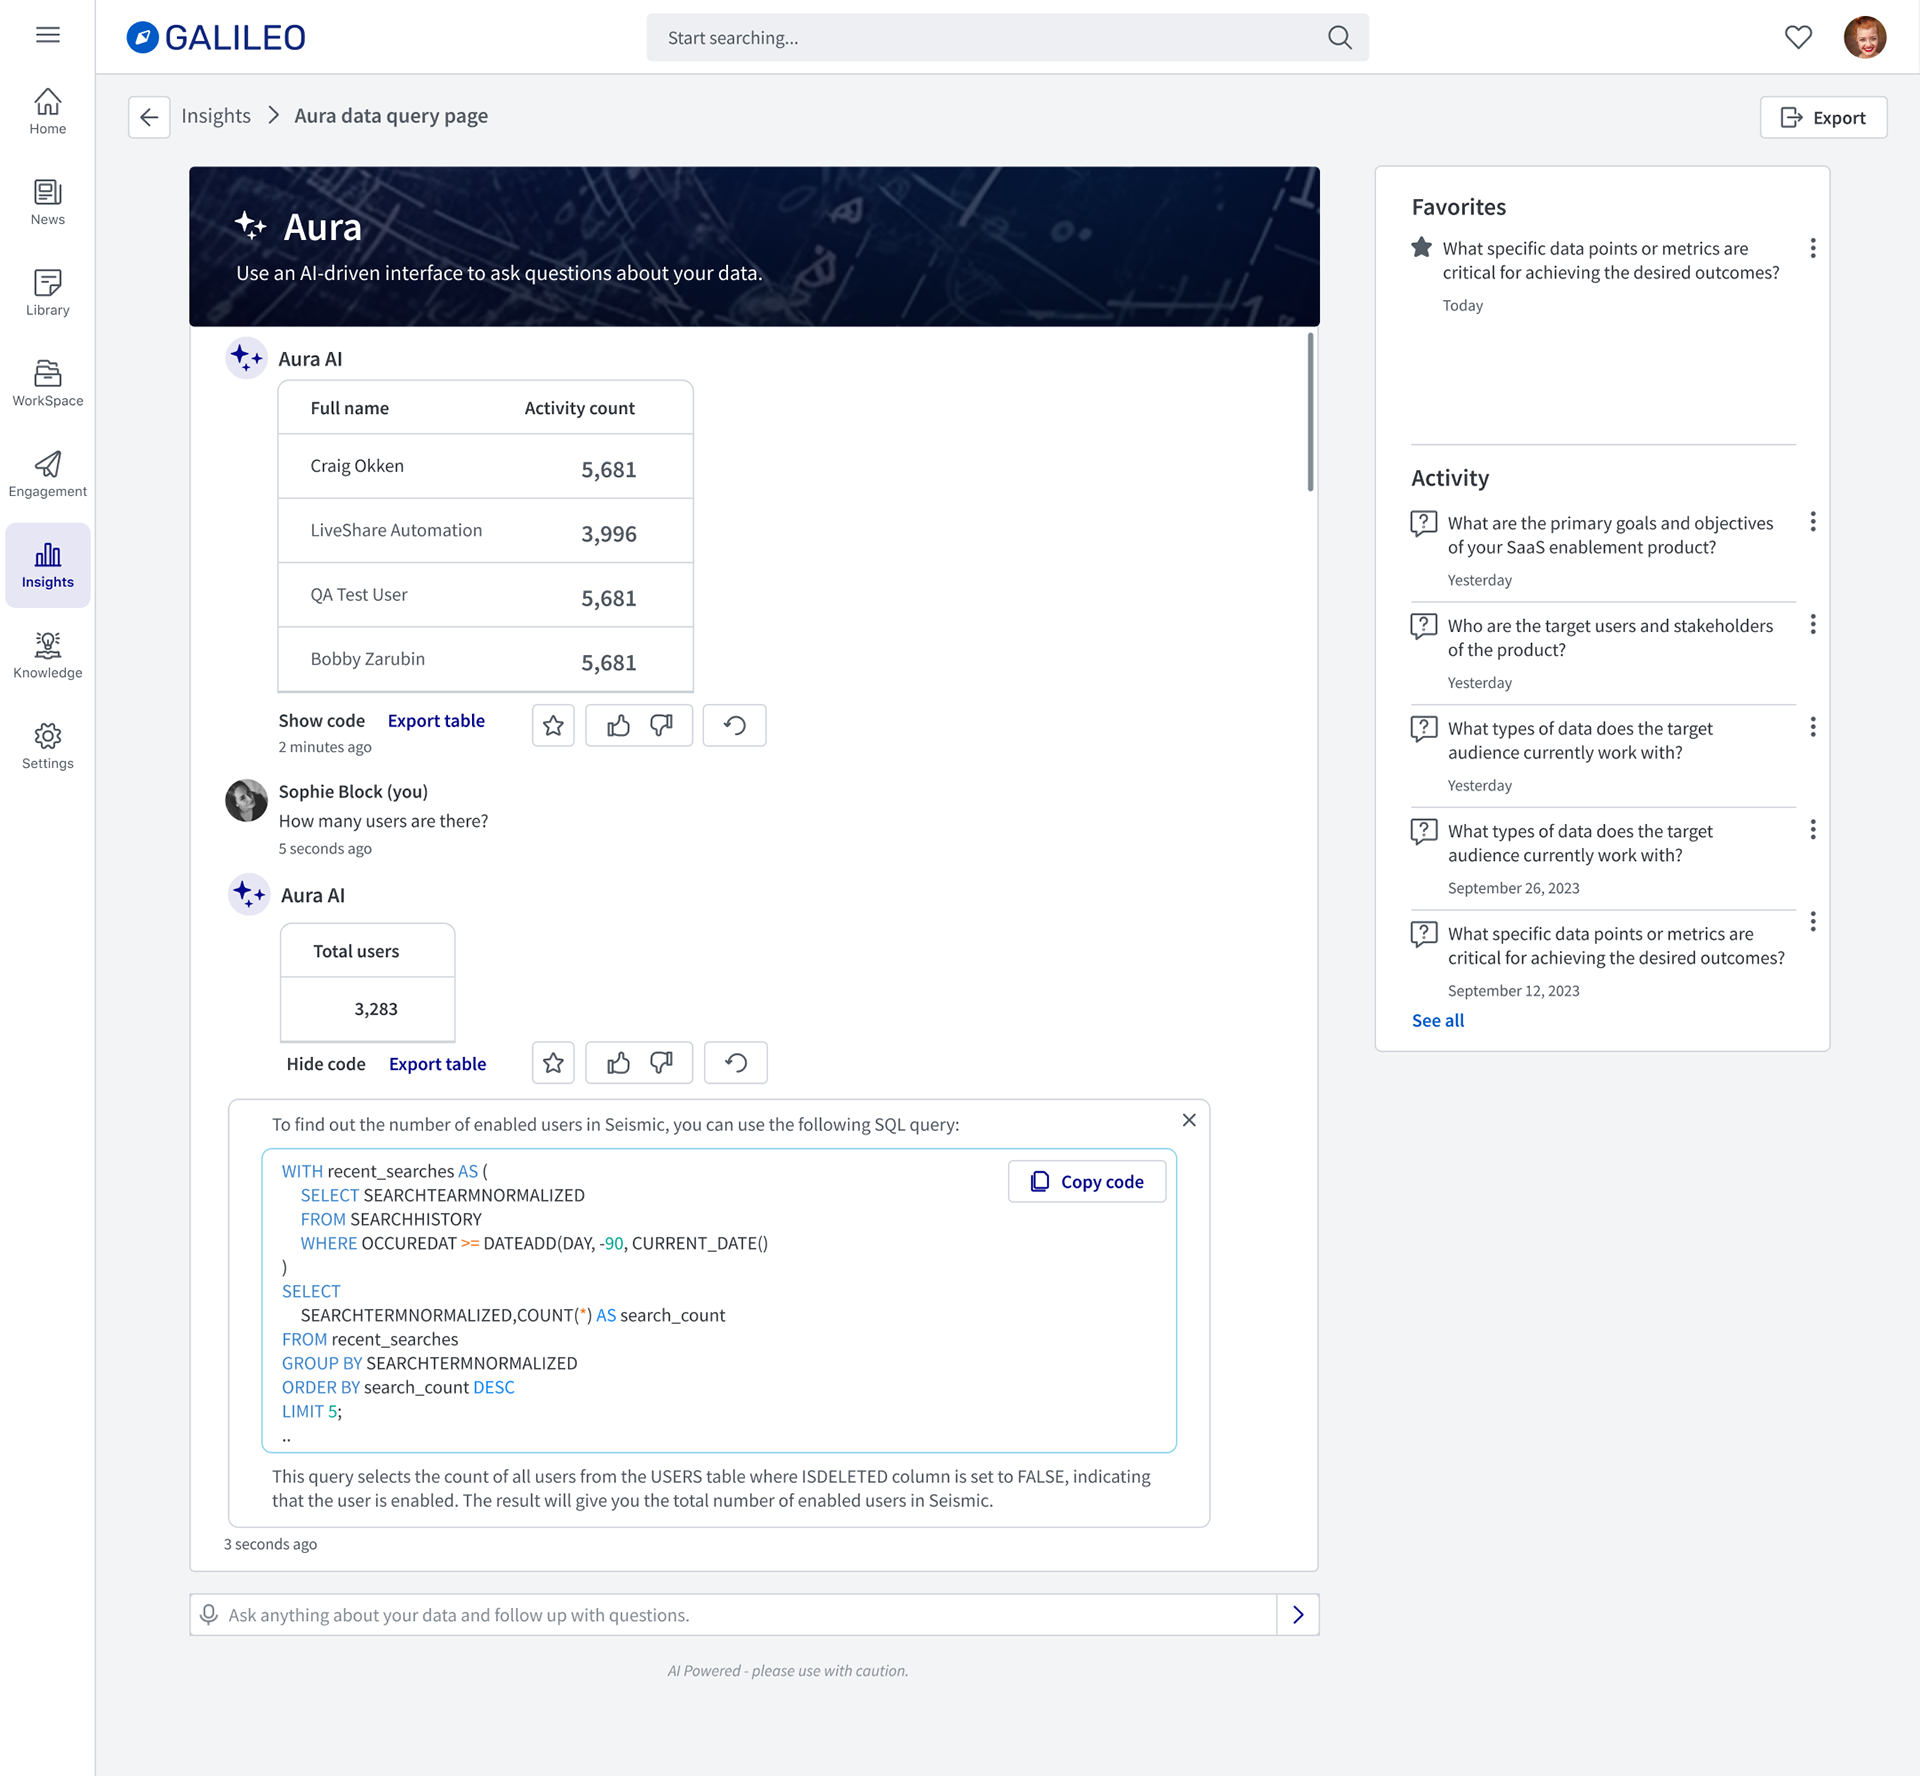
Task: Click the 3,283 total users value
Action: pos(376,1009)
